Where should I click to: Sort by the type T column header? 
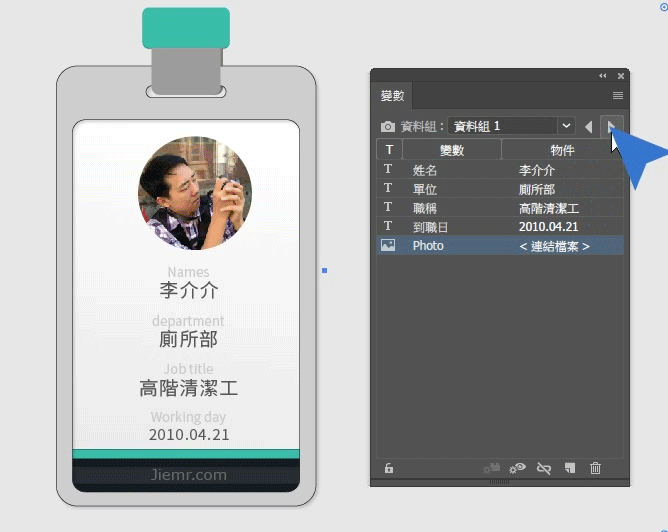pyautogui.click(x=389, y=150)
